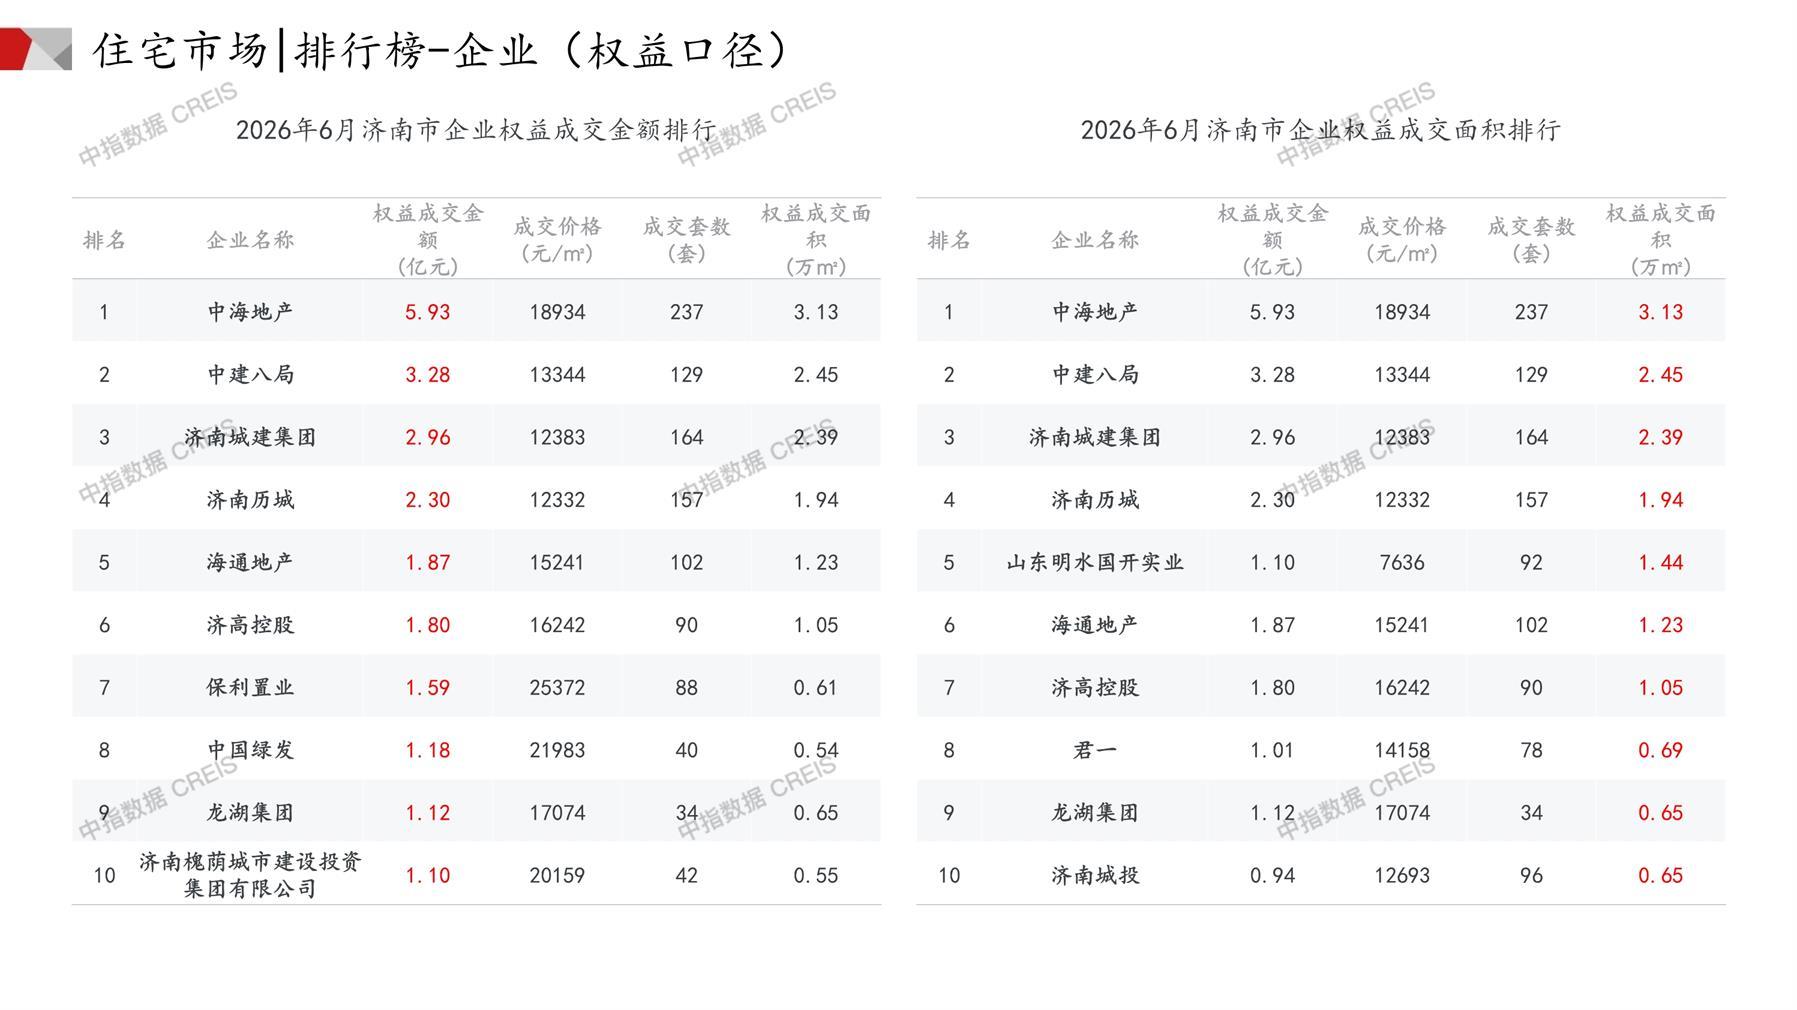Select red 2.45 in the 成交面积排行 table

pos(1660,375)
